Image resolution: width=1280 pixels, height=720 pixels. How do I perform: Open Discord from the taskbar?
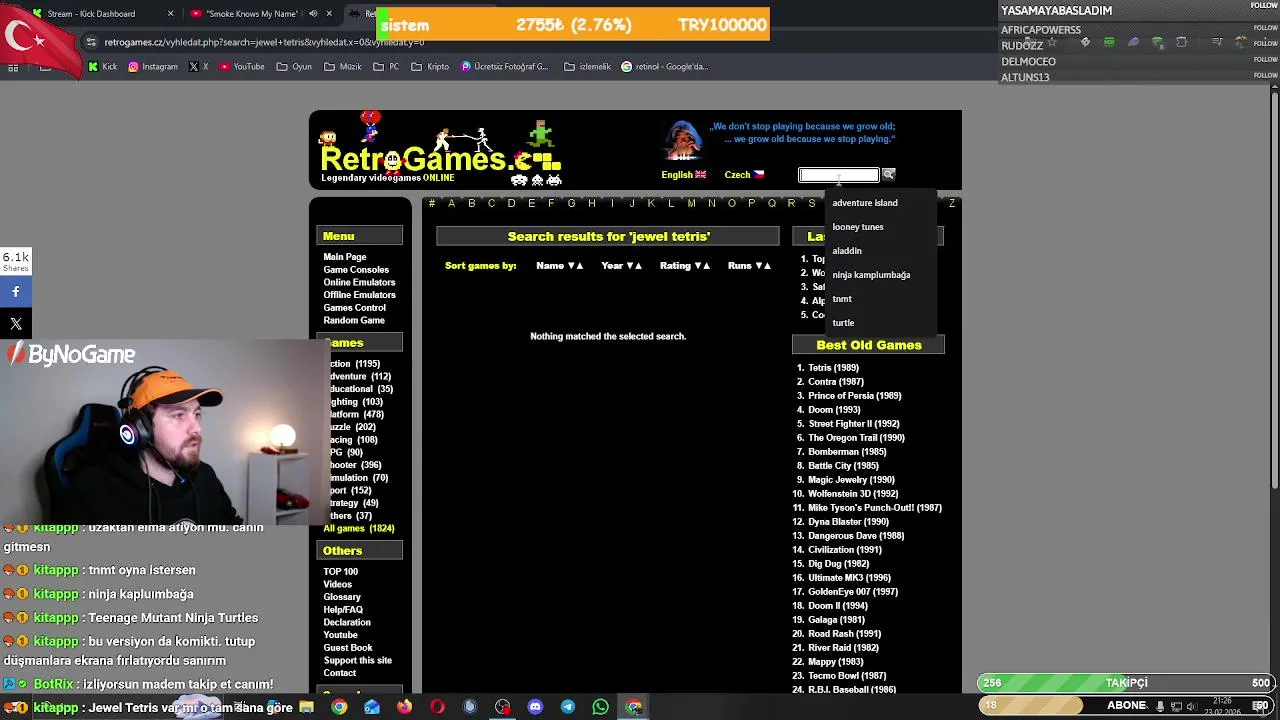[x=535, y=707]
